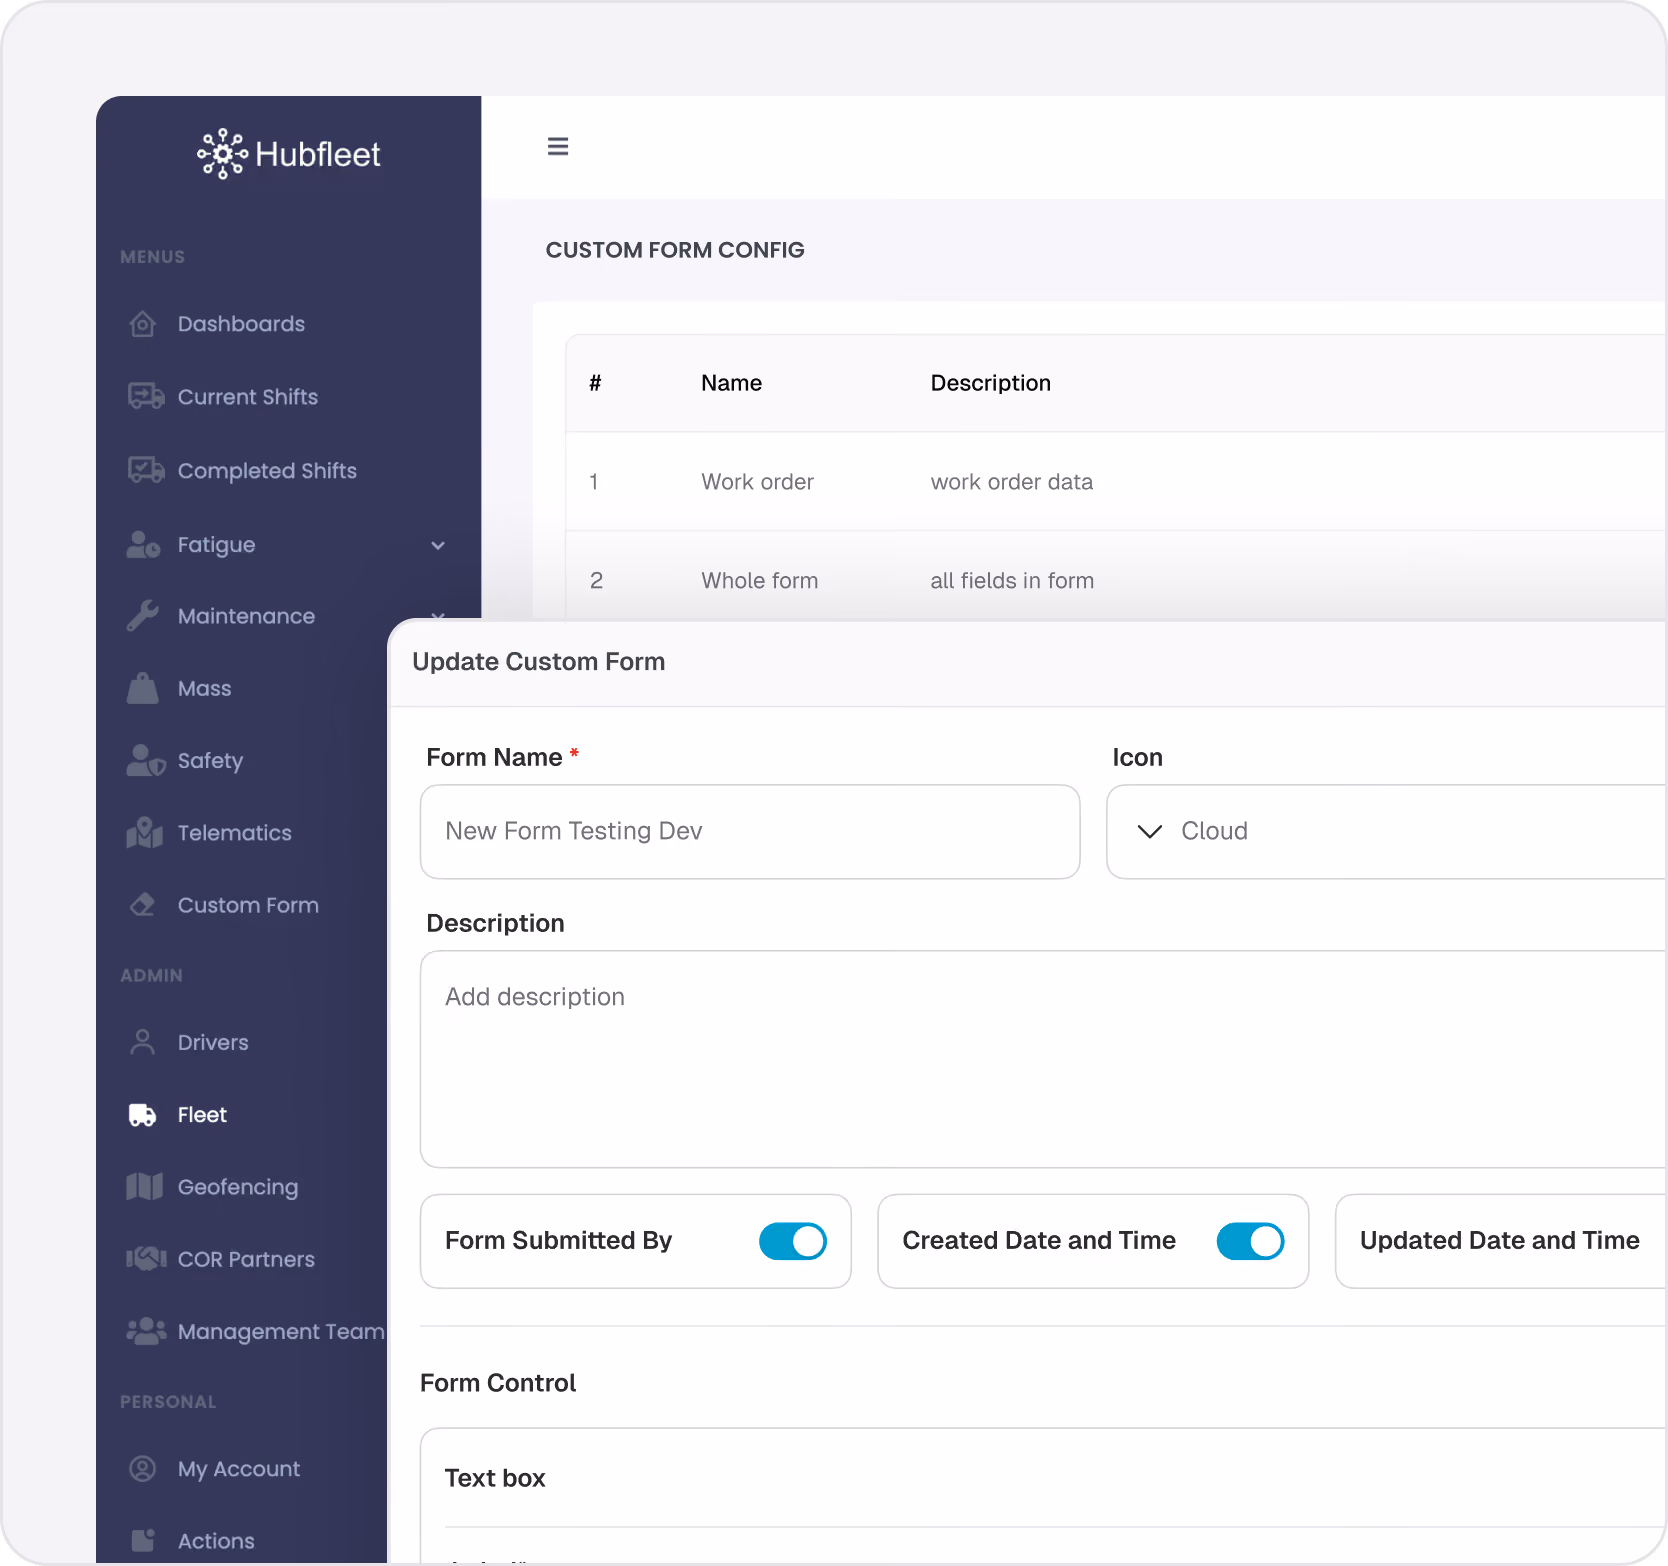The image size is (1668, 1566).
Task: Click the Text box form control
Action: point(495,1478)
